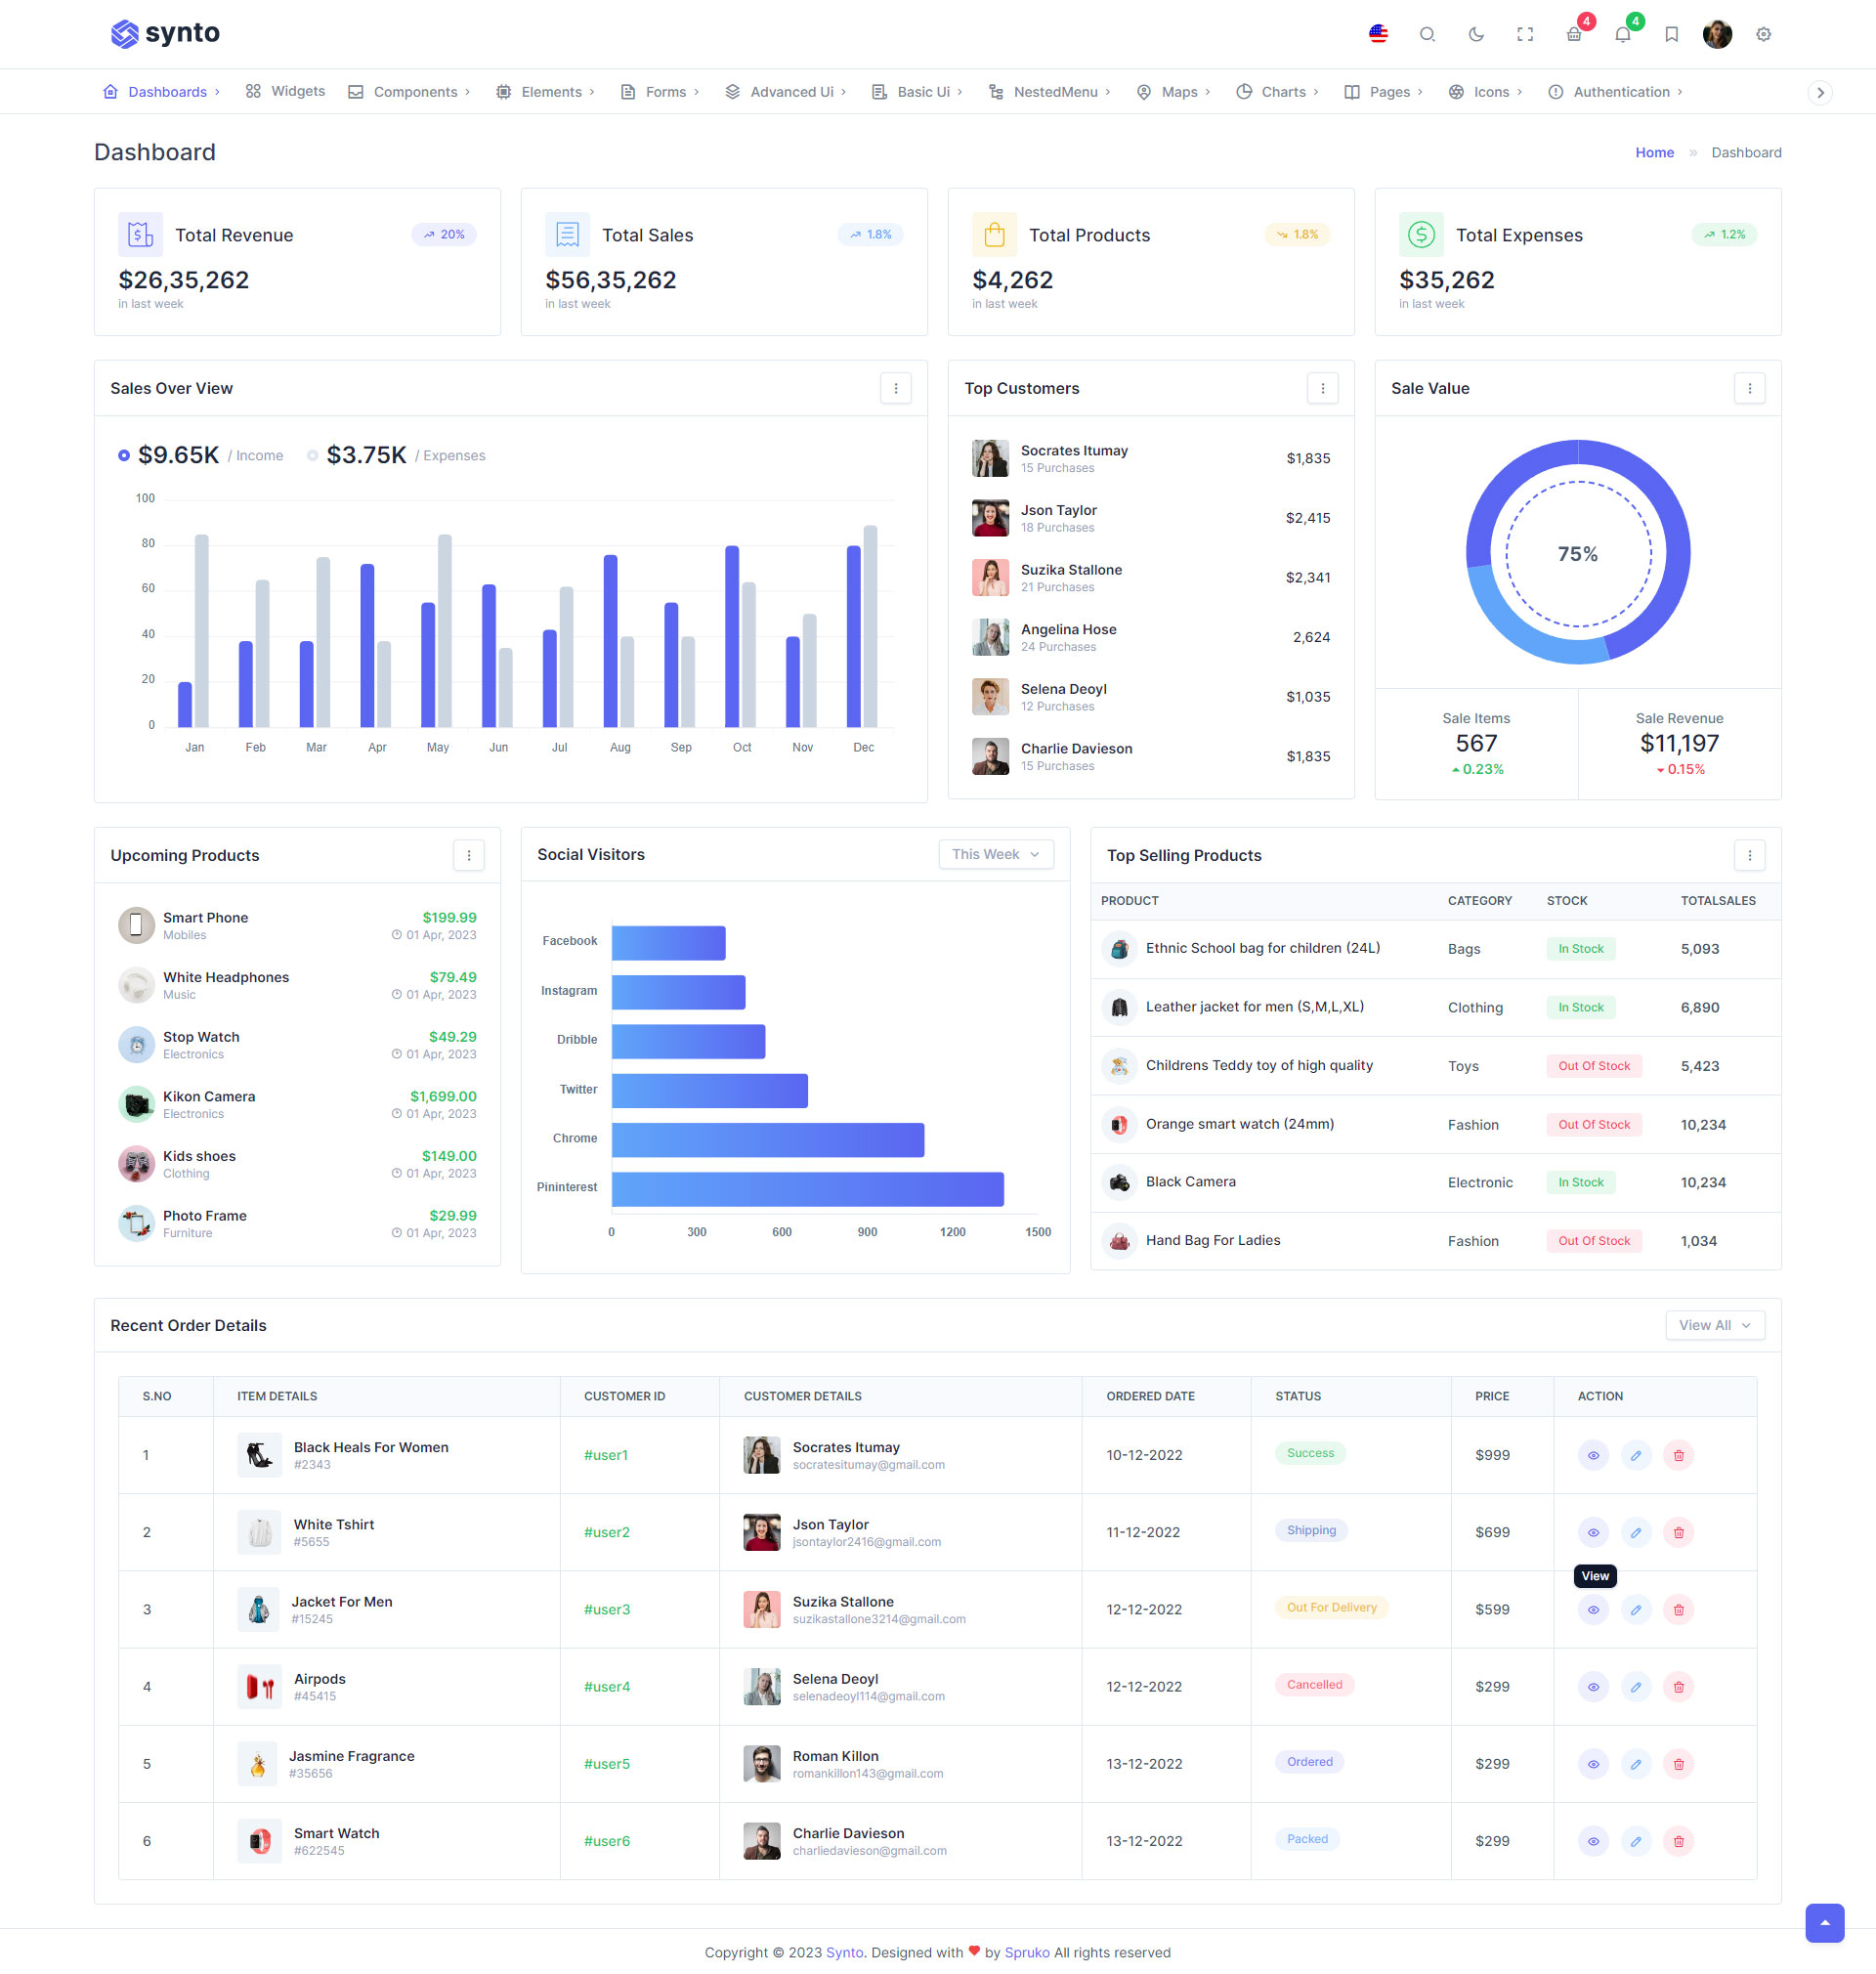Open the Home breadcrumb link

click(1654, 152)
